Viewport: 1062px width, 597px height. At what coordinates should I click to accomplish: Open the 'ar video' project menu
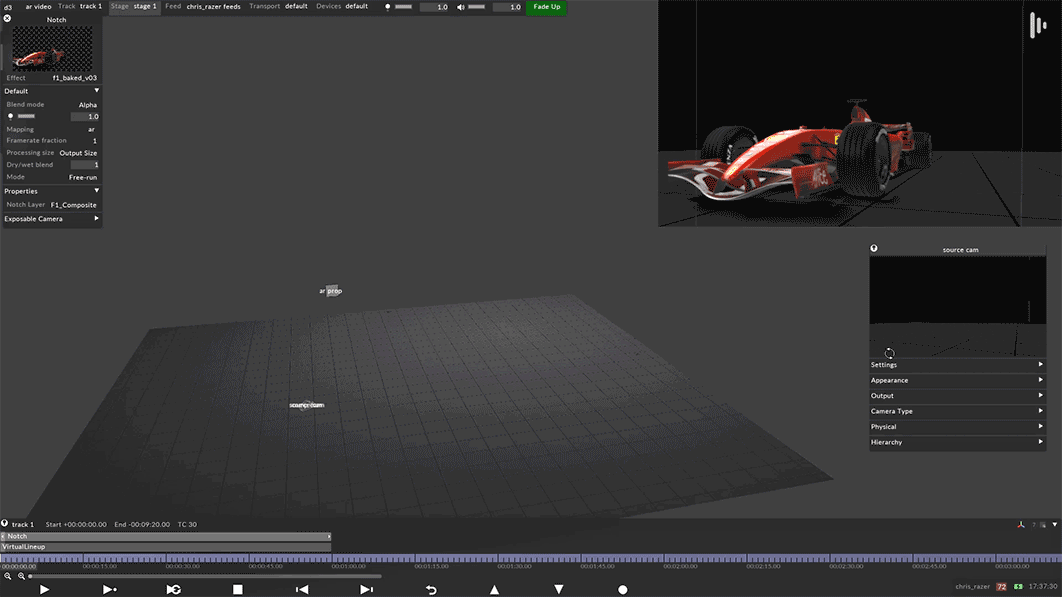click(39, 7)
